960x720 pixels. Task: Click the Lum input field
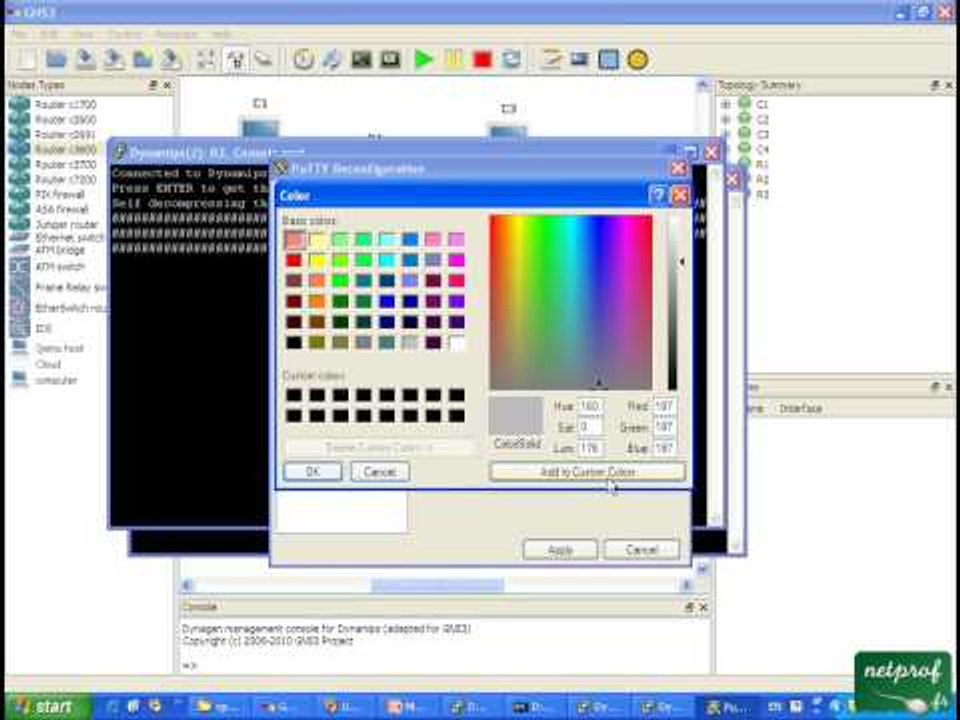point(590,448)
